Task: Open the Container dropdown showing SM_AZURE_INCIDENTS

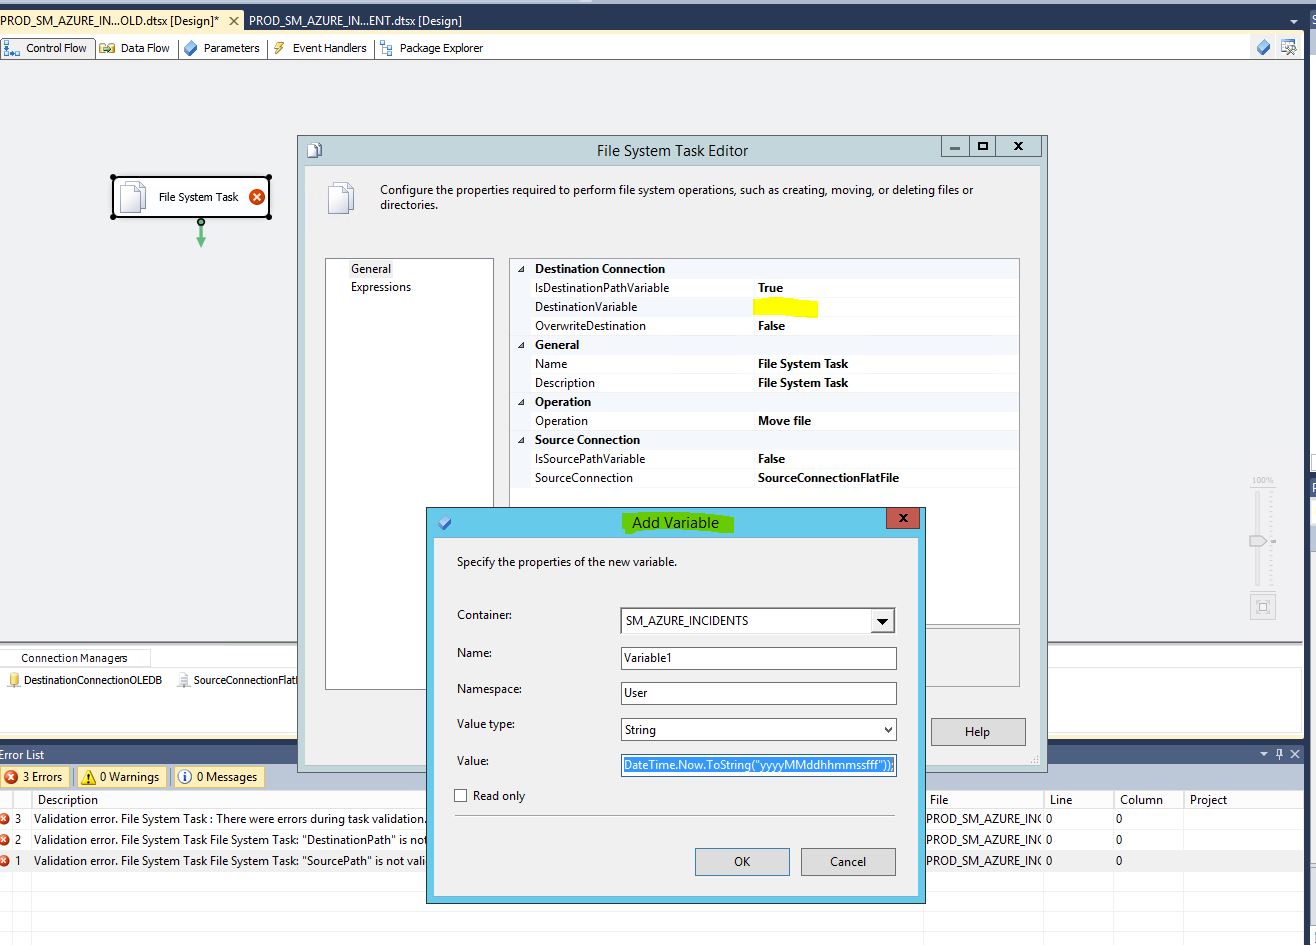Action: (881, 620)
